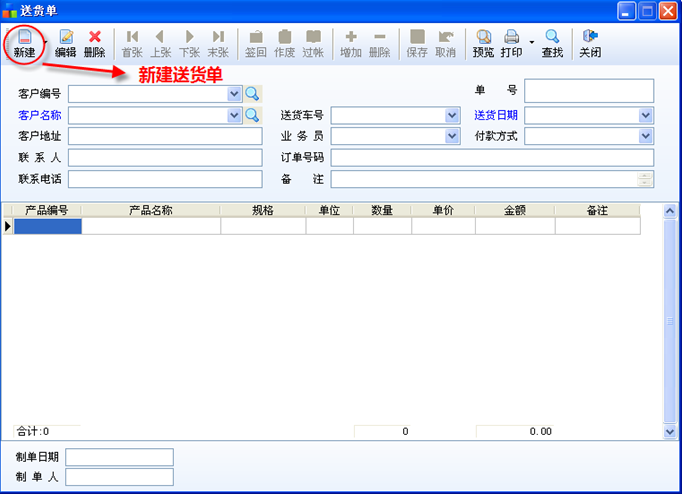Screen dimensions: 685x496
Task: Minimize the 送货单 window
Action: [626, 11]
